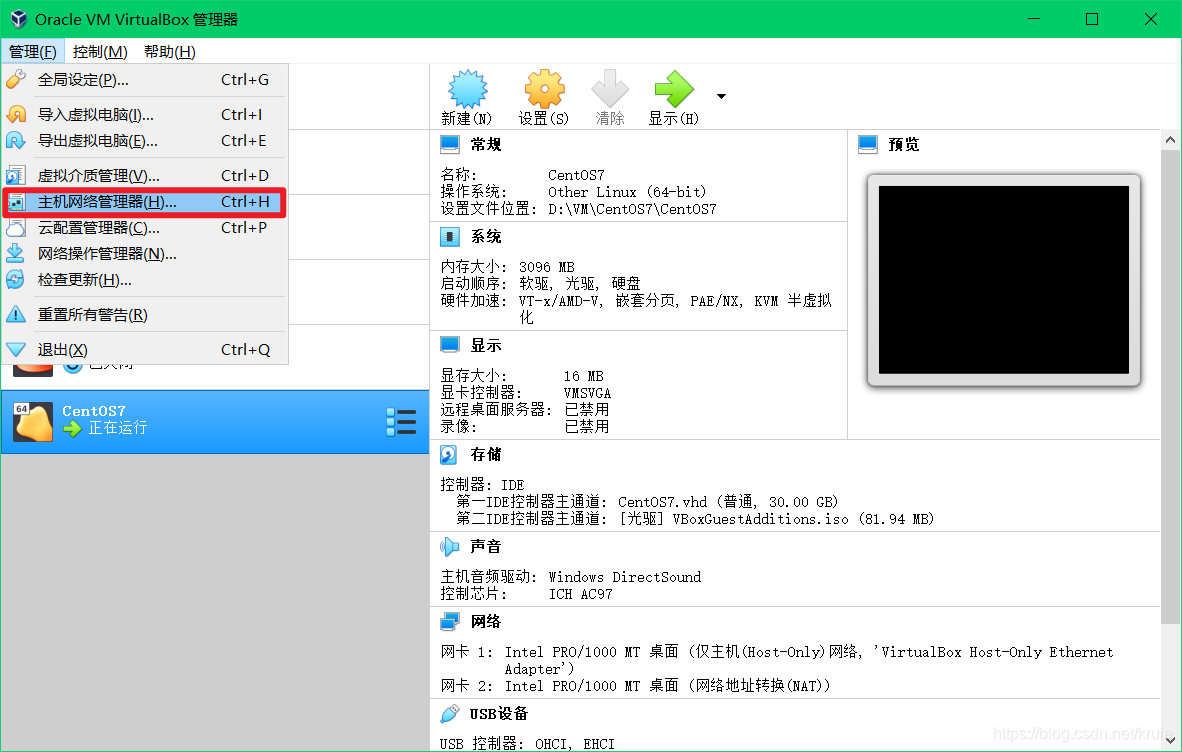The image size is (1182, 752).
Task: Click the 常规 monitor icon
Action: click(450, 144)
